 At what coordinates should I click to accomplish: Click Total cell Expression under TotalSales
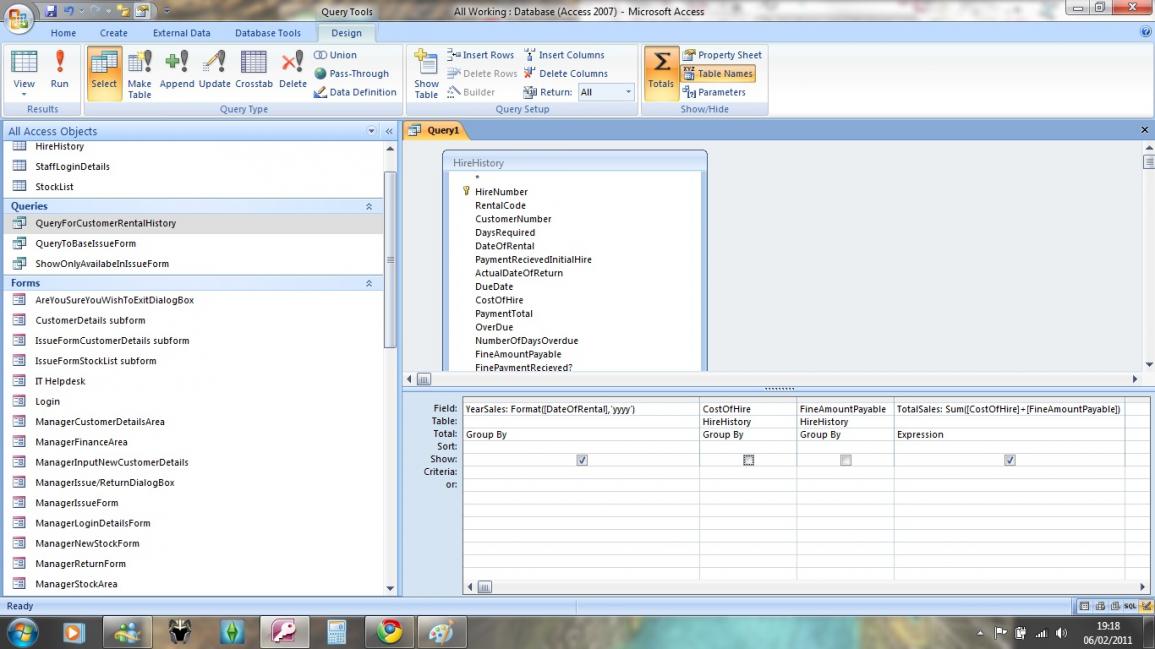[1009, 435]
